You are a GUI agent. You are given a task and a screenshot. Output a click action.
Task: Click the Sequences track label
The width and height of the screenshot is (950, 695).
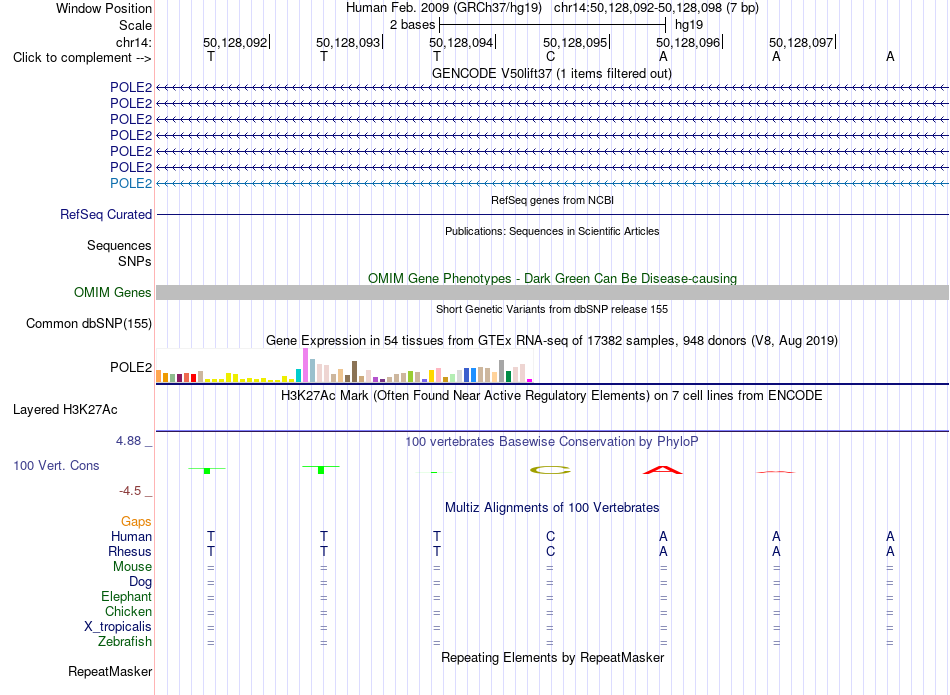pyautogui.click(x=119, y=245)
